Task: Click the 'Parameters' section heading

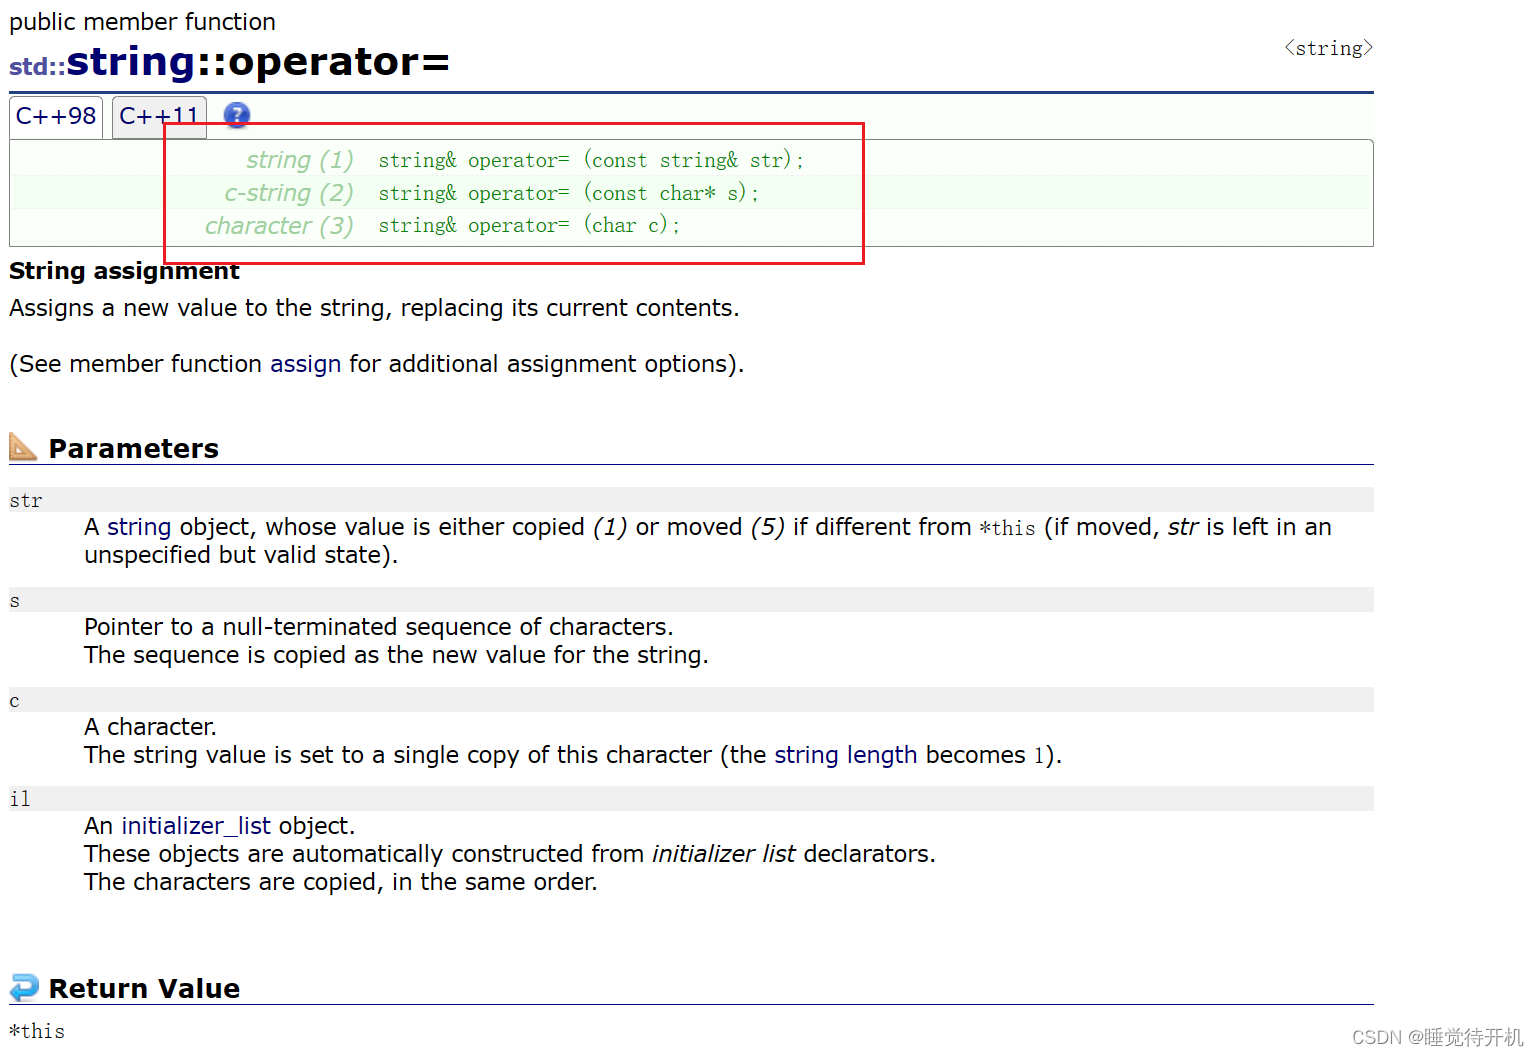Action: [133, 448]
